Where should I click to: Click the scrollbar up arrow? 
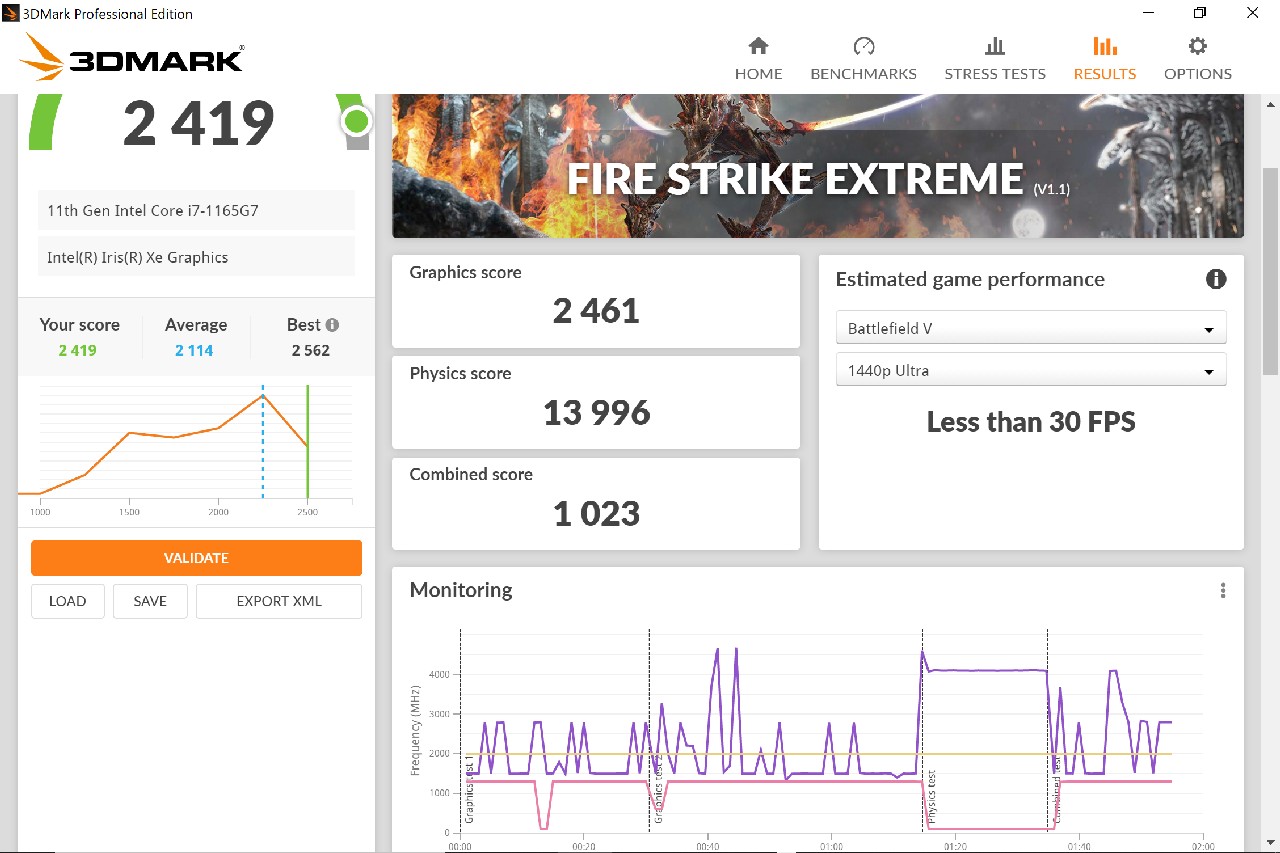click(1271, 103)
